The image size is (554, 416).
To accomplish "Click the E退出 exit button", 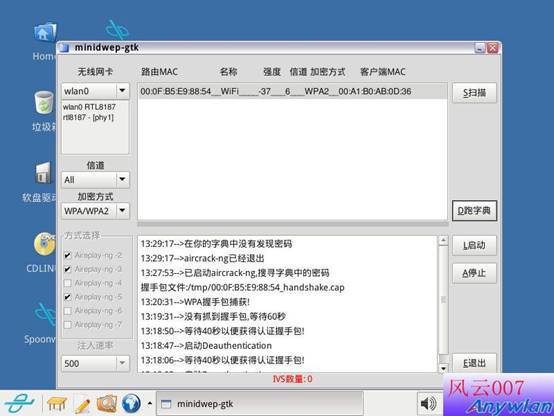I will 475,363.
